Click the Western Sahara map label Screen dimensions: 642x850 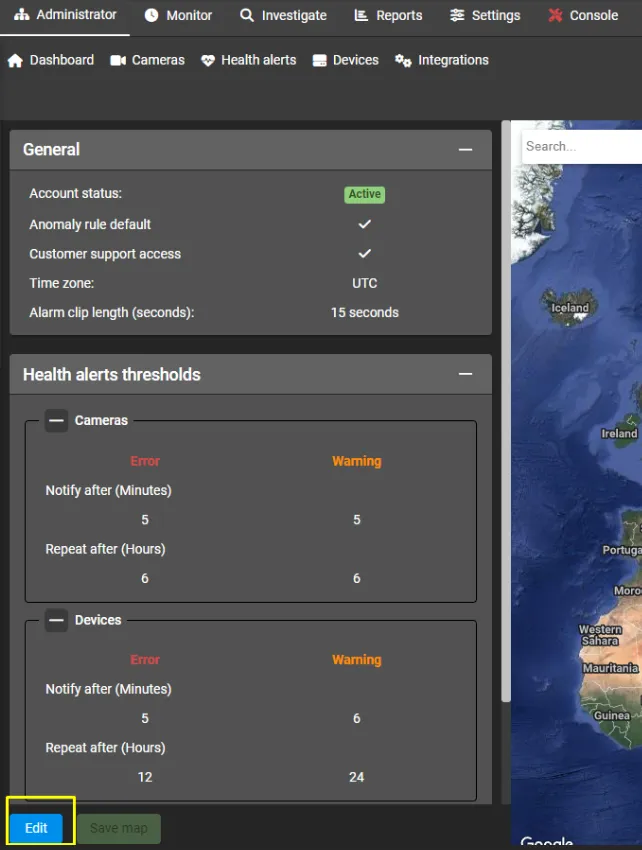point(600,635)
